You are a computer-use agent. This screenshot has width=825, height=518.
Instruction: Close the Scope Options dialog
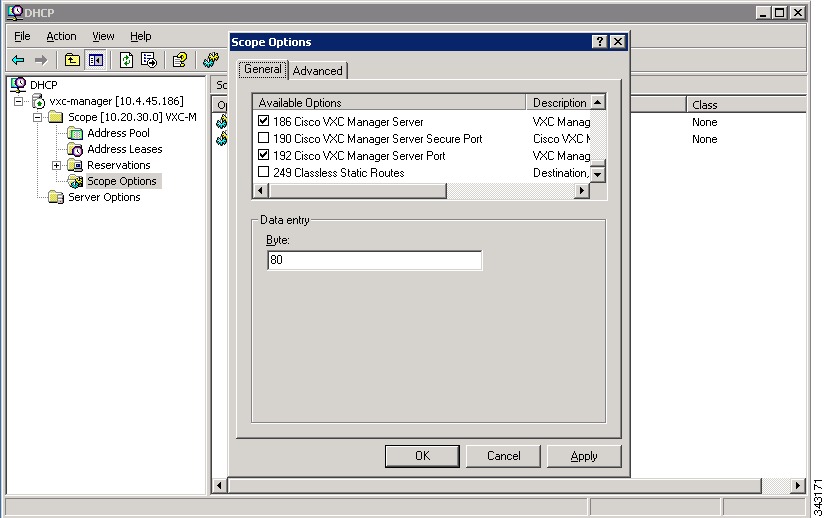tap(618, 42)
